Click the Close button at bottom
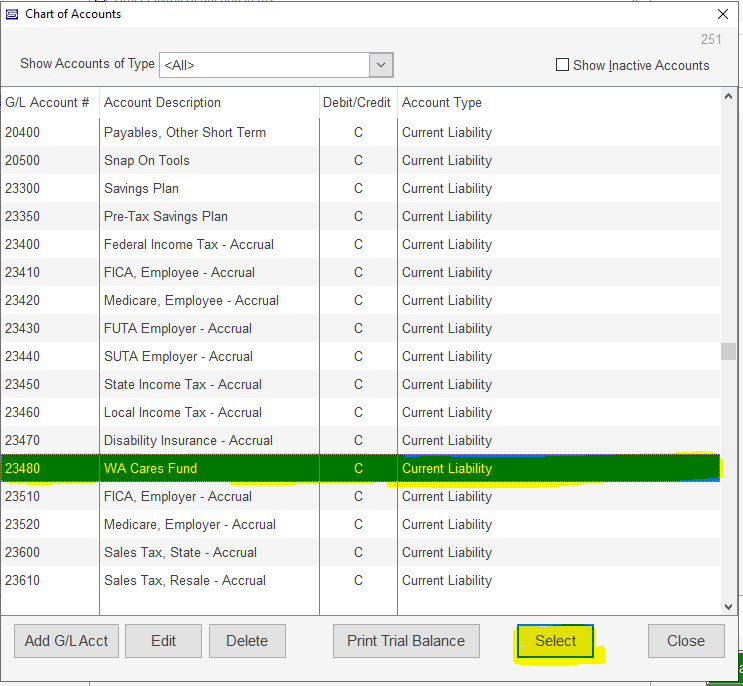 click(685, 641)
